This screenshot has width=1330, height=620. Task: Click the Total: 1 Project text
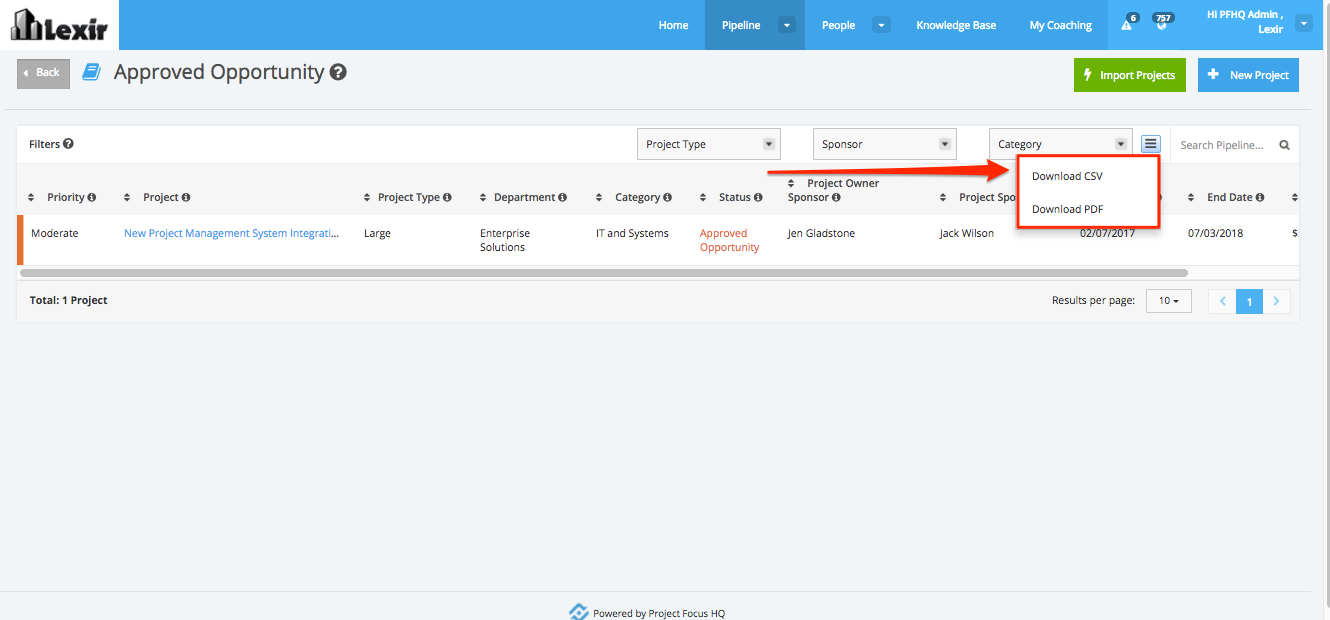pyautogui.click(x=68, y=300)
